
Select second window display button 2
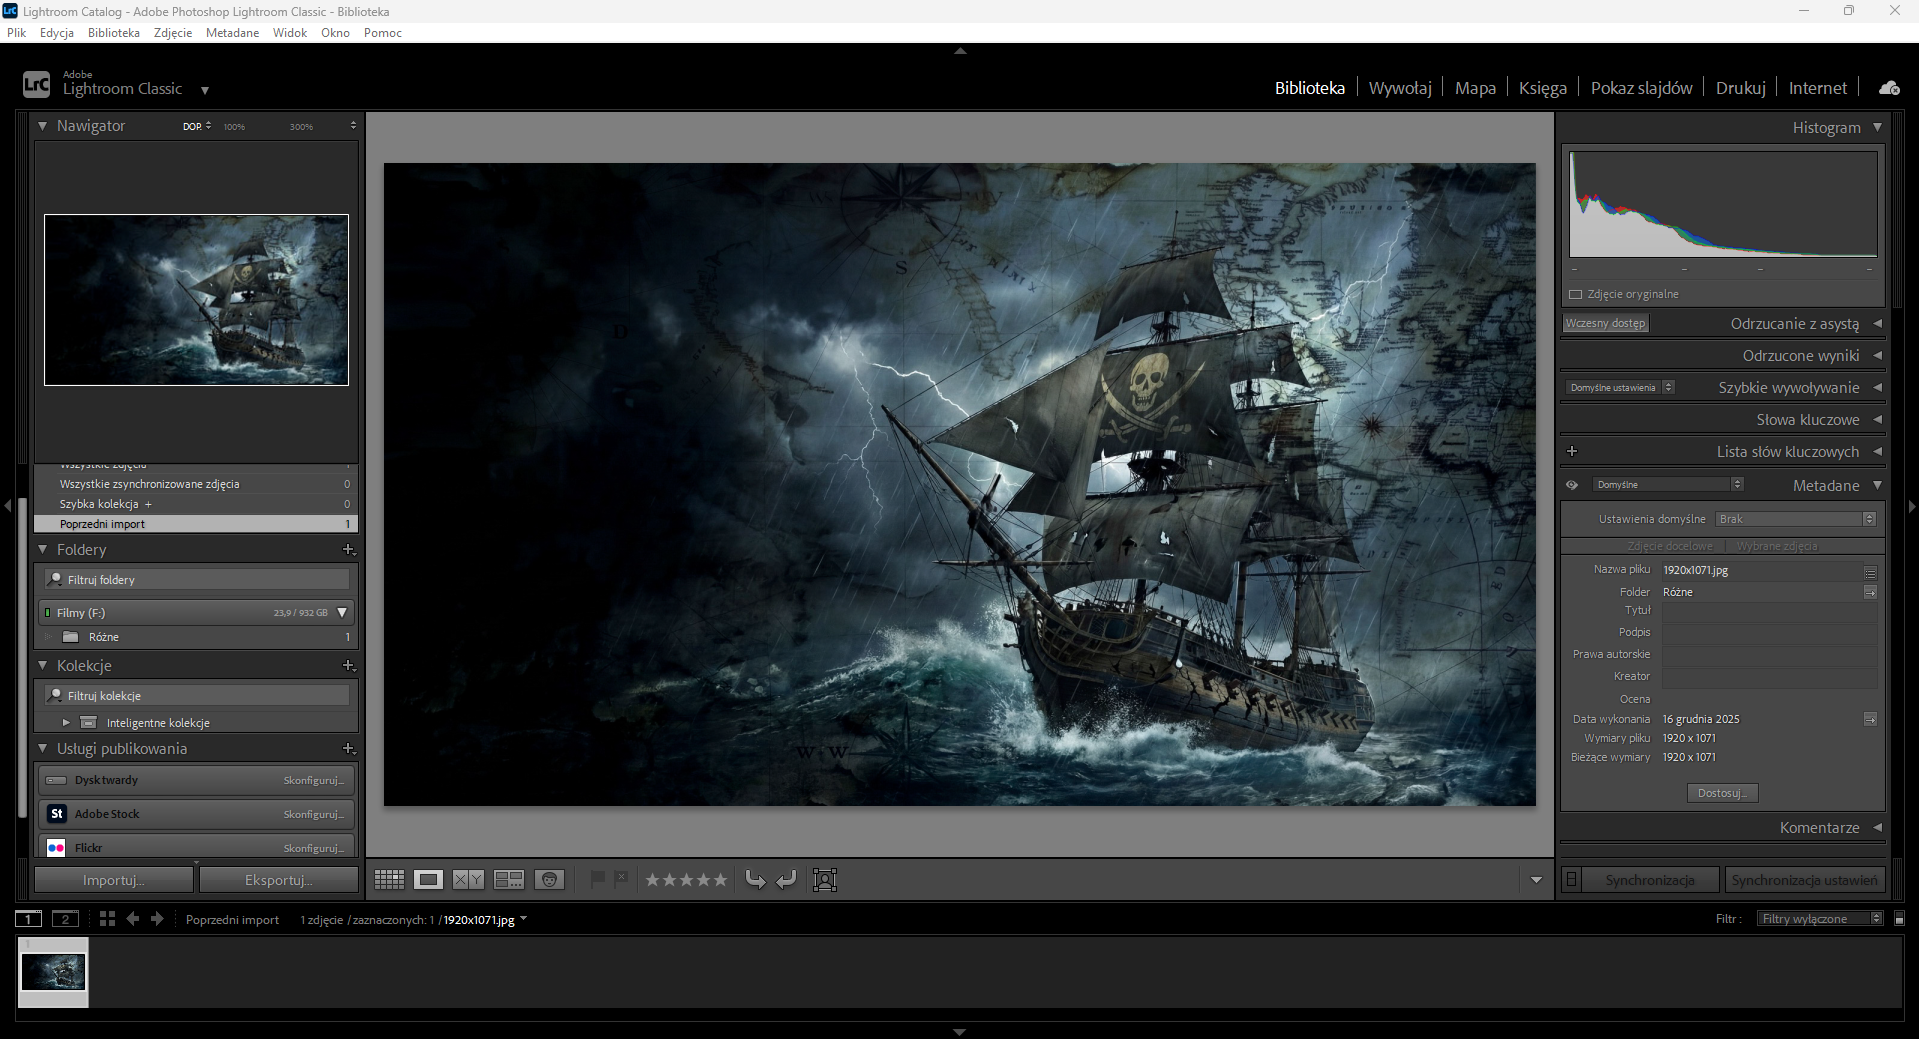pos(65,919)
